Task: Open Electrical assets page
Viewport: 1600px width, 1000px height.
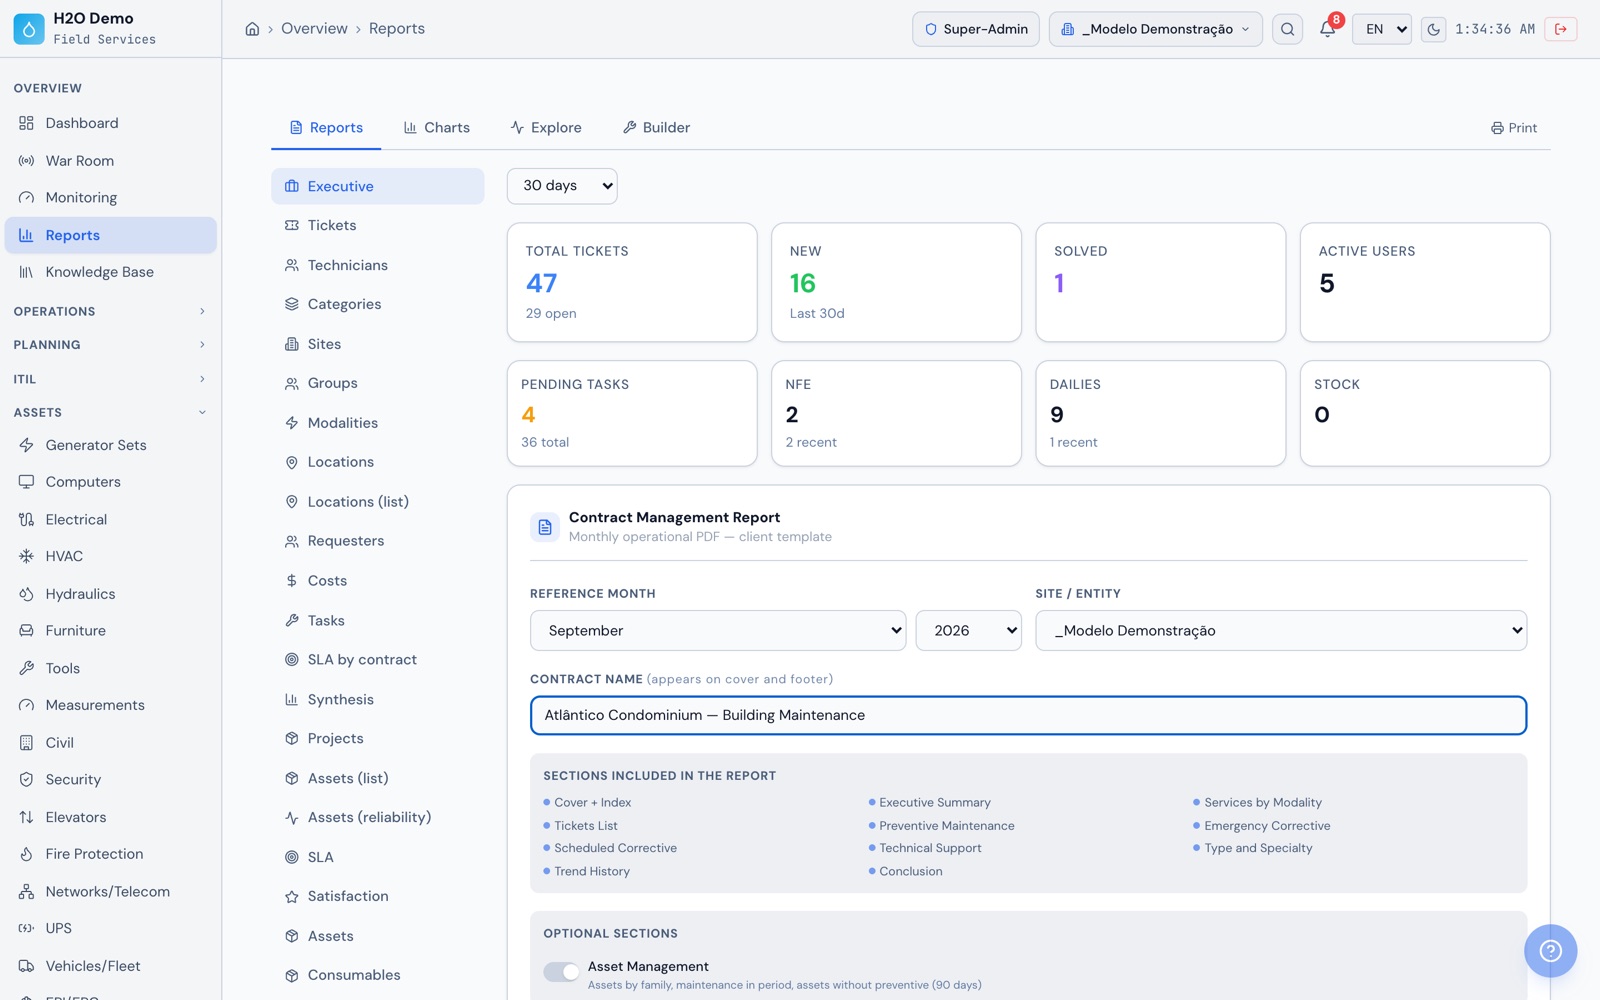Action: tap(110, 519)
